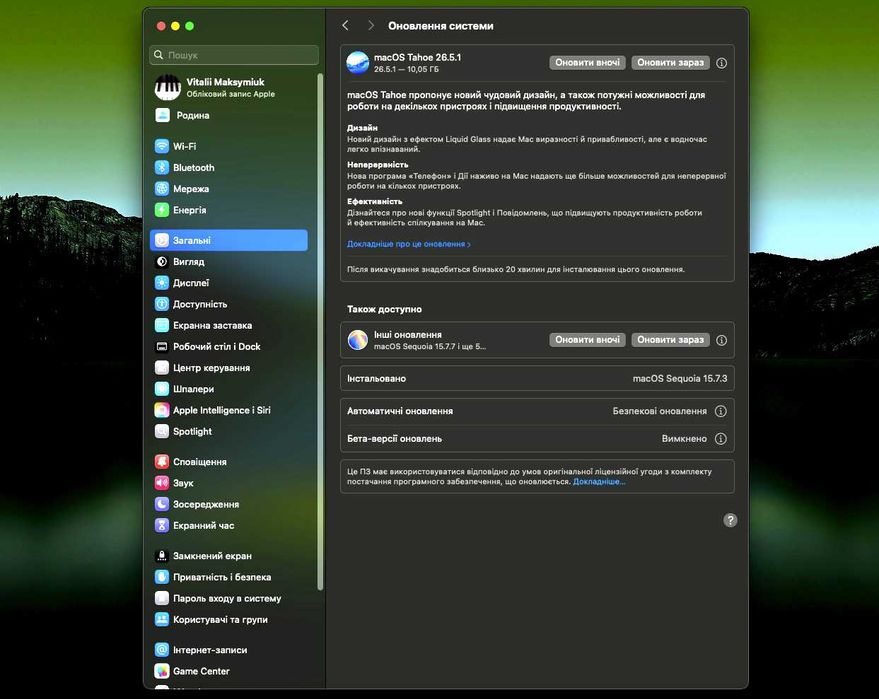Open Замкнений екран lock icon
The height and width of the screenshot is (699, 879).
[161, 556]
